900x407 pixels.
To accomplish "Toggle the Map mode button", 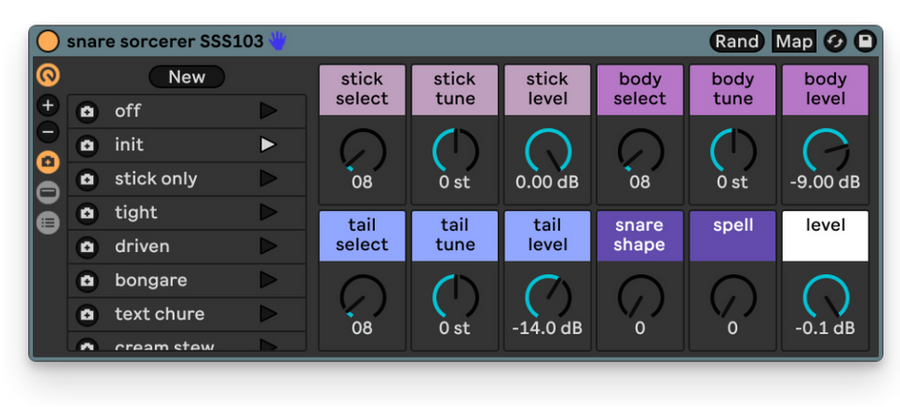I will tap(794, 41).
